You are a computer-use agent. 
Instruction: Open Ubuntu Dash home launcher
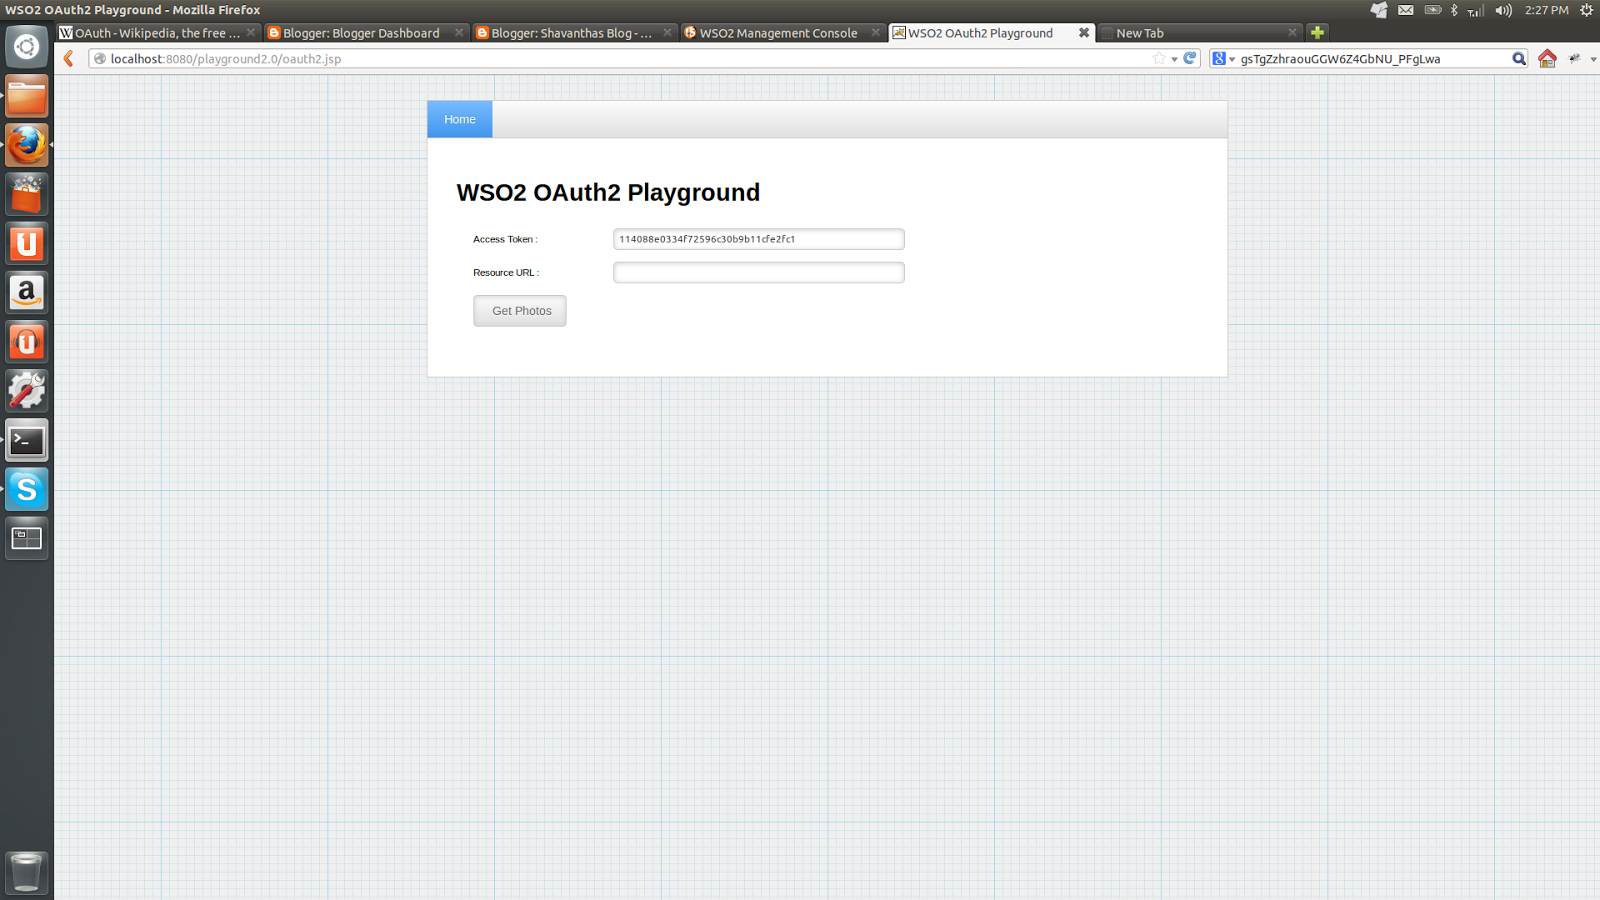point(27,47)
